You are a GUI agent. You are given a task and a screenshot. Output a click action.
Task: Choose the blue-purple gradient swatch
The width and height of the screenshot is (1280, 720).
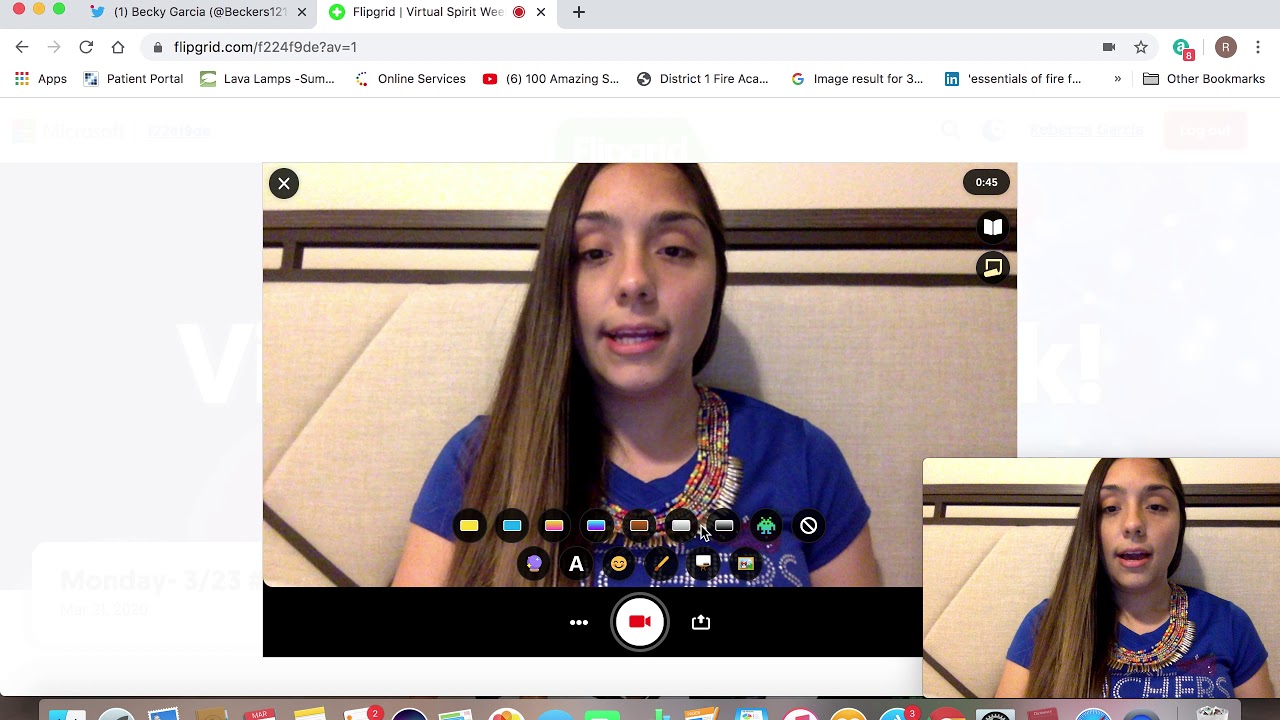(x=596, y=526)
